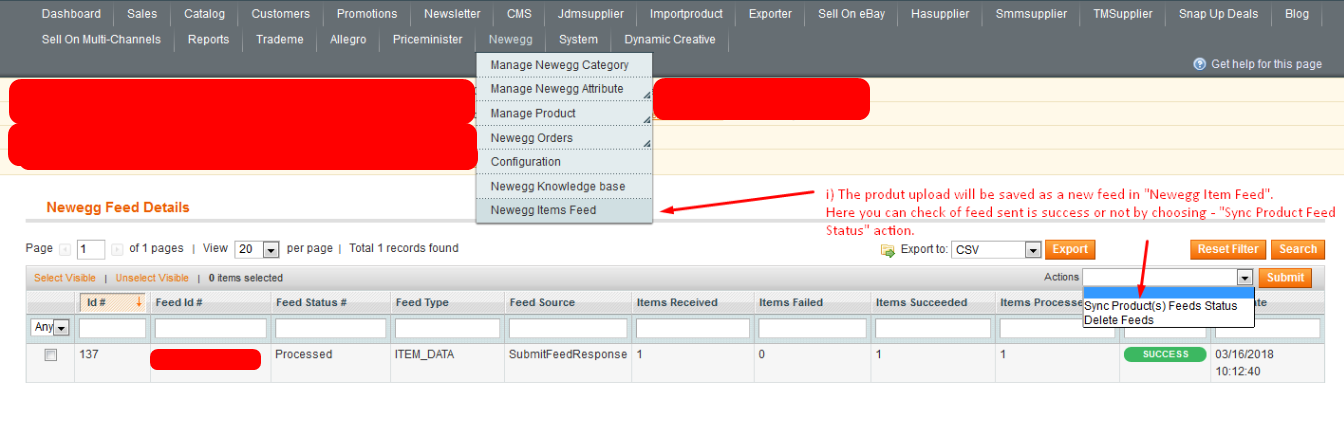Select Manage Newegg Category menu entry
Viewport: 1344px width, 422px height.
coord(564,65)
